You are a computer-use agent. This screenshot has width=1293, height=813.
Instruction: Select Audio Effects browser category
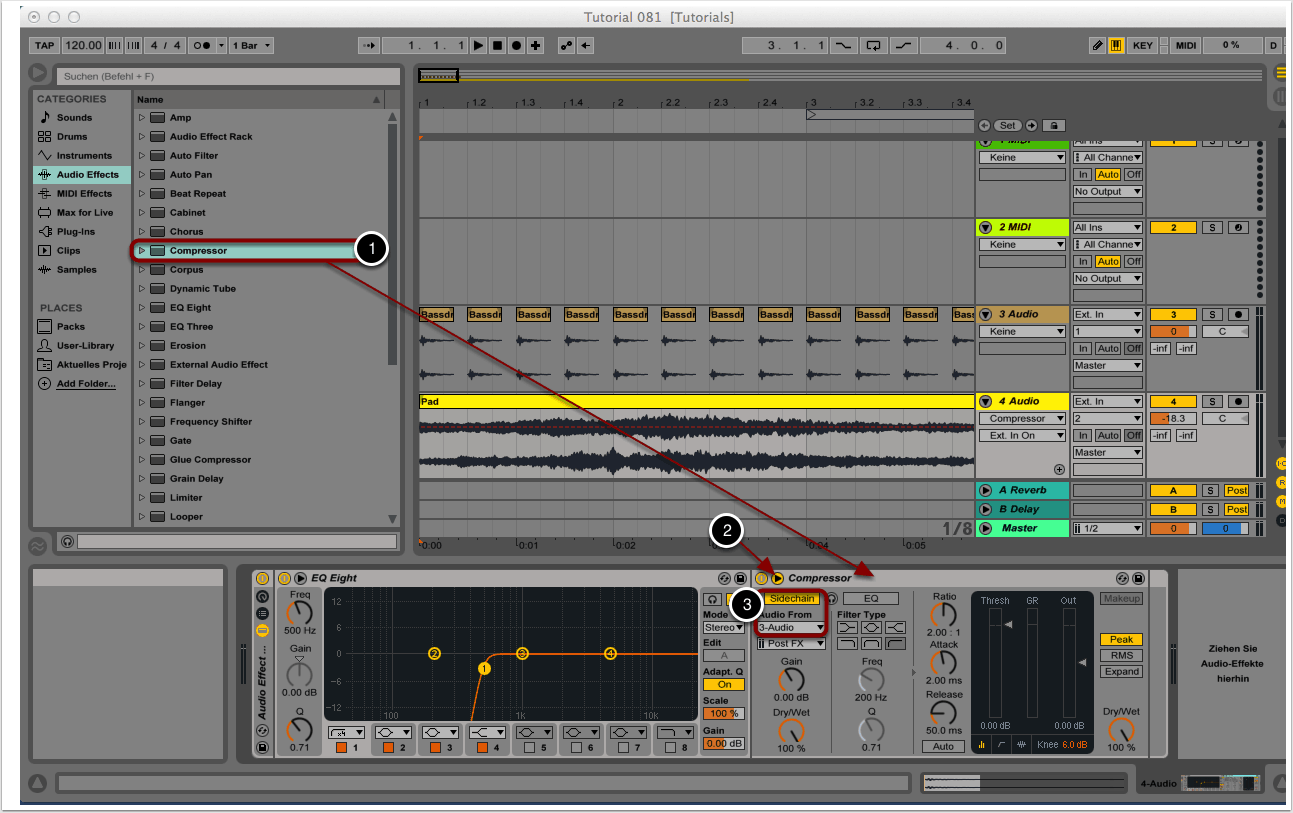click(87, 175)
